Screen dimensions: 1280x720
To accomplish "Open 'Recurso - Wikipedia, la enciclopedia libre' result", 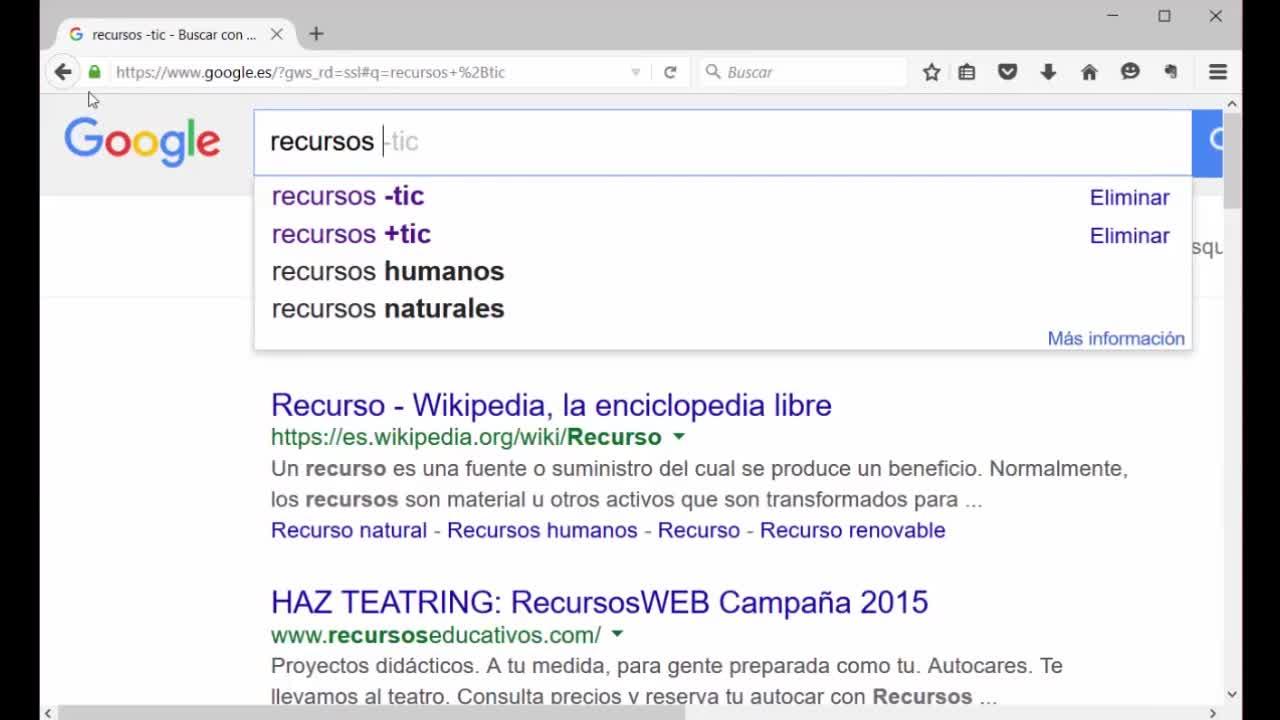I will (x=551, y=405).
